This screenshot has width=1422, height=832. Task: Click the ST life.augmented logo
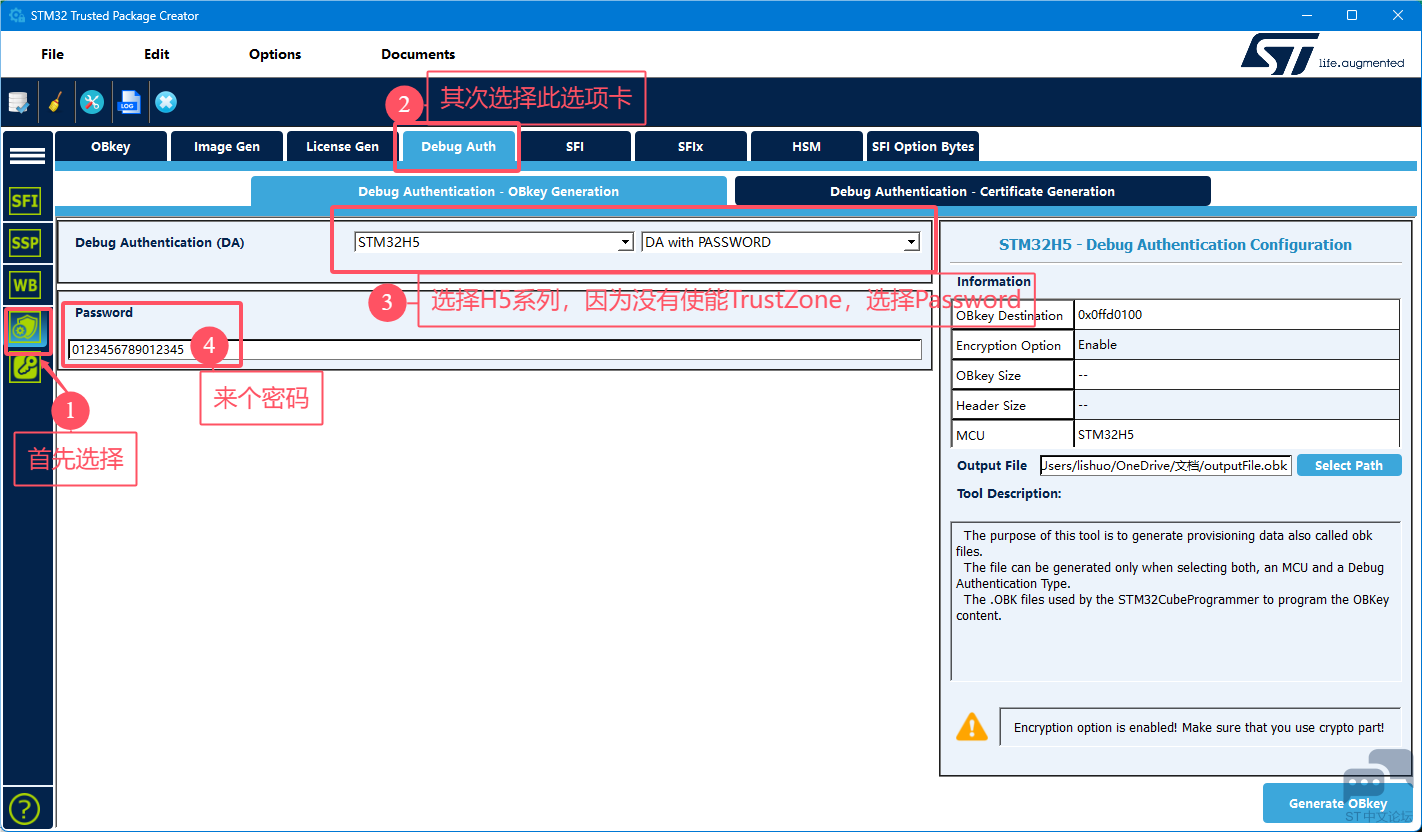(x=1322, y=55)
